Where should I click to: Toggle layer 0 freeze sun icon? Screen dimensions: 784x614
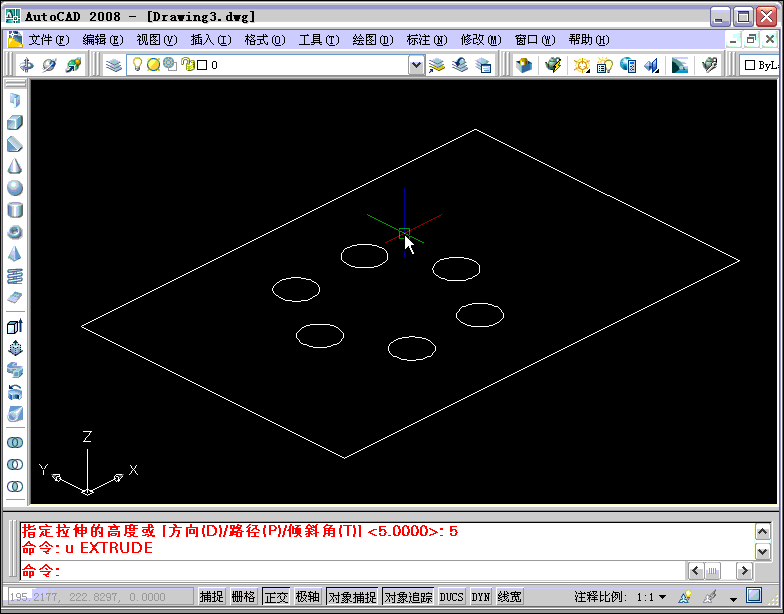click(x=154, y=64)
